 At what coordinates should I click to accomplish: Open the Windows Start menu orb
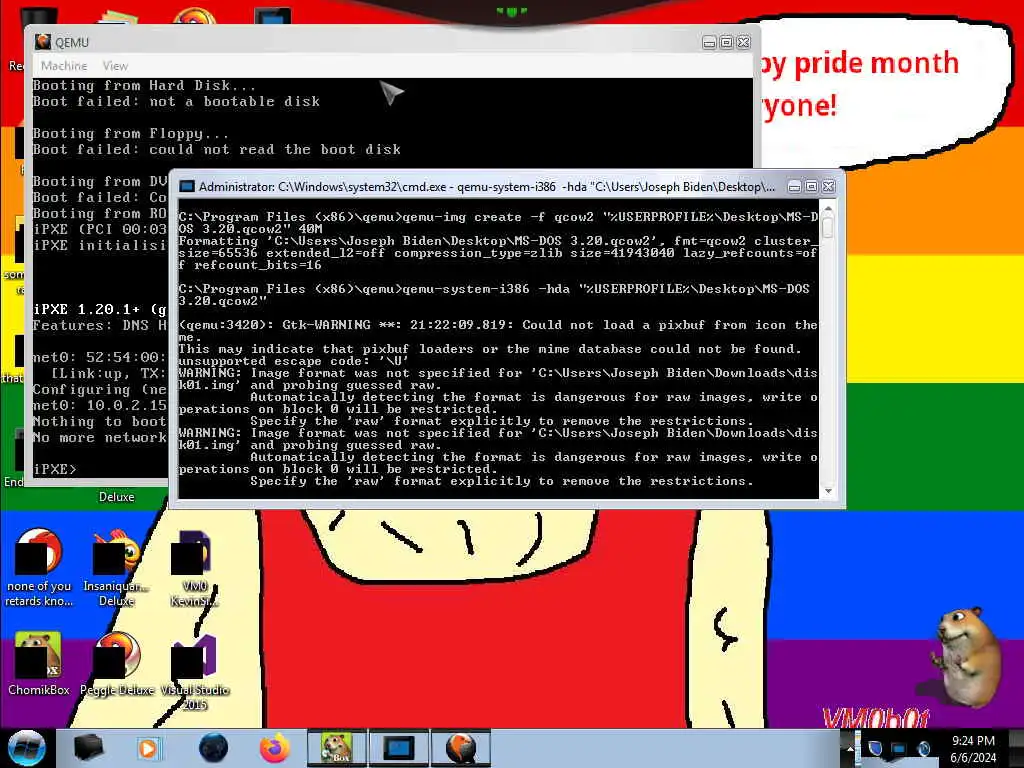pos(26,748)
